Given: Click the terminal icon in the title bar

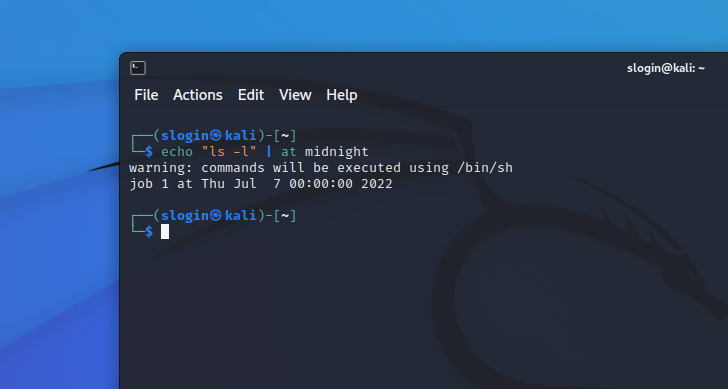Looking at the screenshot, I should point(138,68).
